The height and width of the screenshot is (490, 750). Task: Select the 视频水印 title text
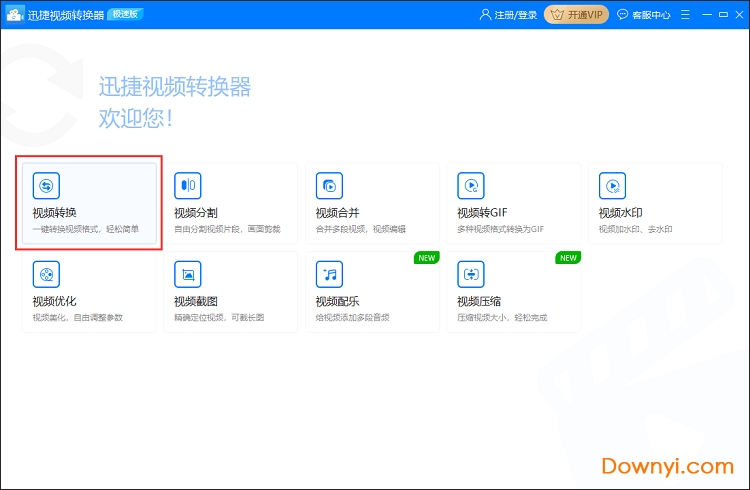[x=620, y=212]
